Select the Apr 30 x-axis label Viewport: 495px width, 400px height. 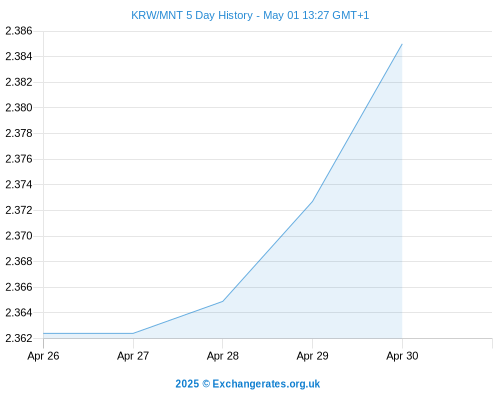pyautogui.click(x=402, y=356)
